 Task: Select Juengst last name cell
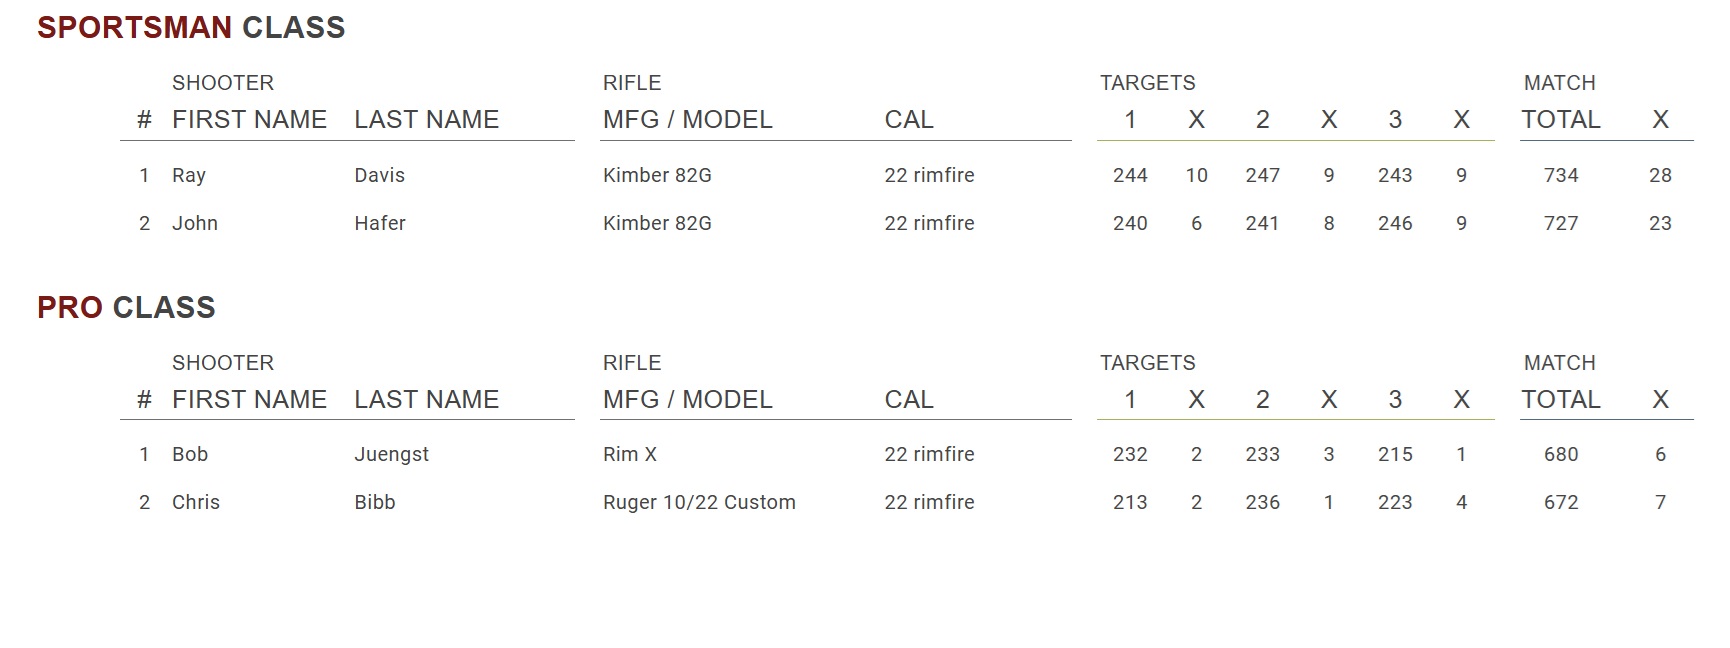pyautogui.click(x=391, y=454)
